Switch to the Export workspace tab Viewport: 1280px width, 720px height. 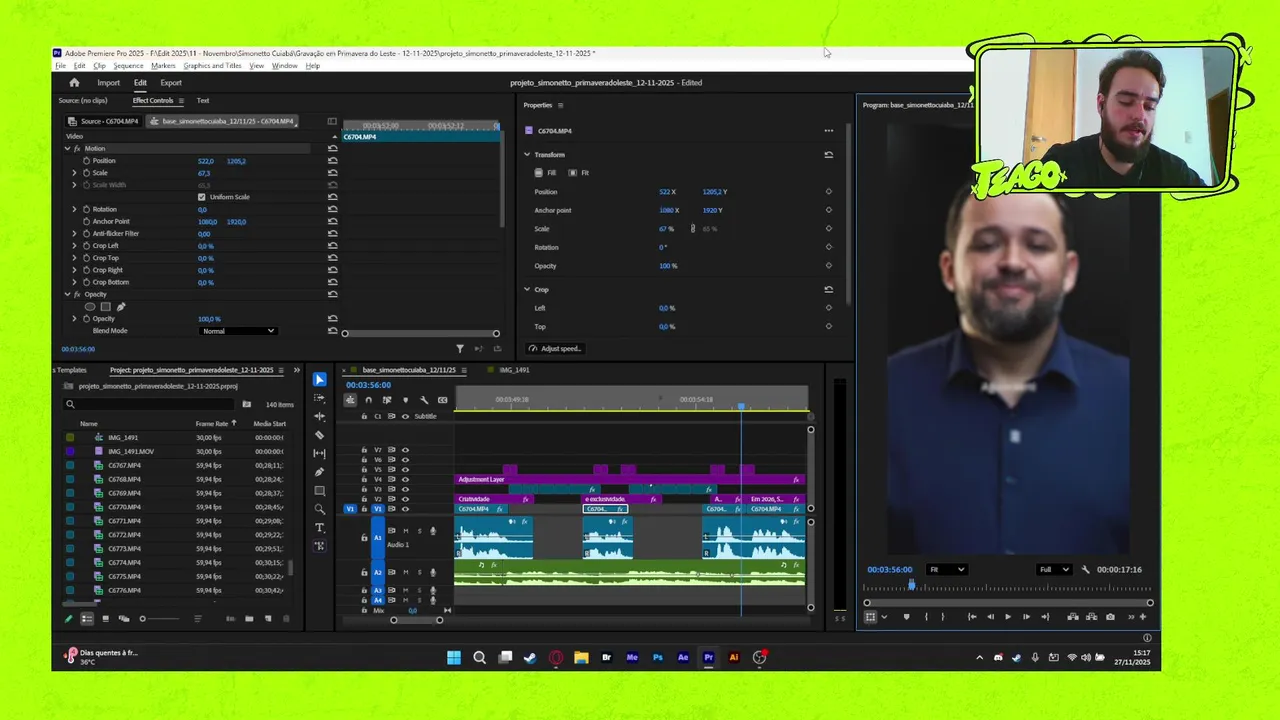coord(171,83)
